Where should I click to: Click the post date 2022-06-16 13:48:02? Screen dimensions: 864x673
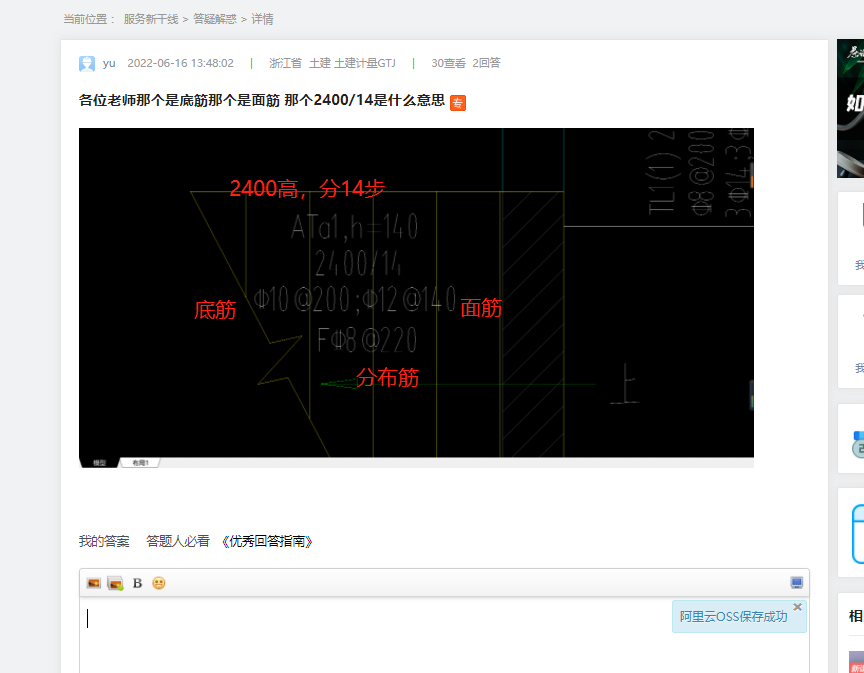tap(180, 63)
